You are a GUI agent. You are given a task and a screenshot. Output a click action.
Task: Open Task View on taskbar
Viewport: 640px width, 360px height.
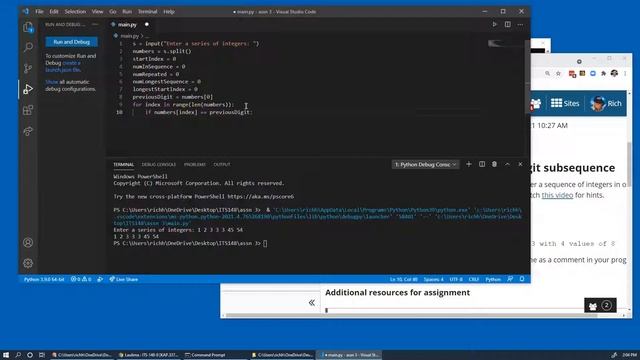pos(42,355)
